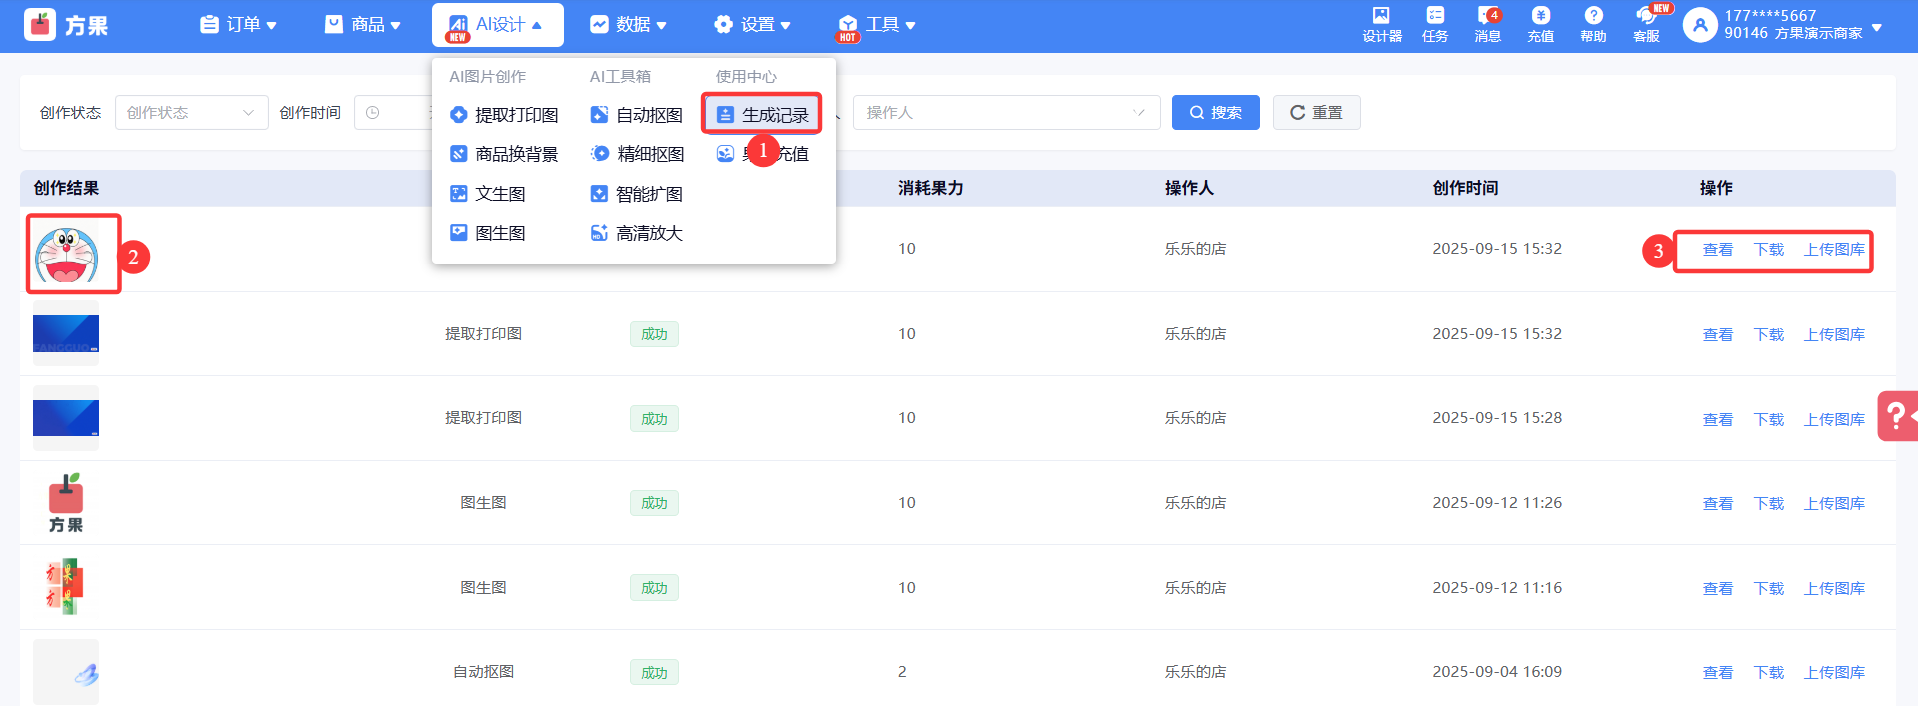Click the 方果 logo icon
Screen dimensions: 1918x706
40,25
